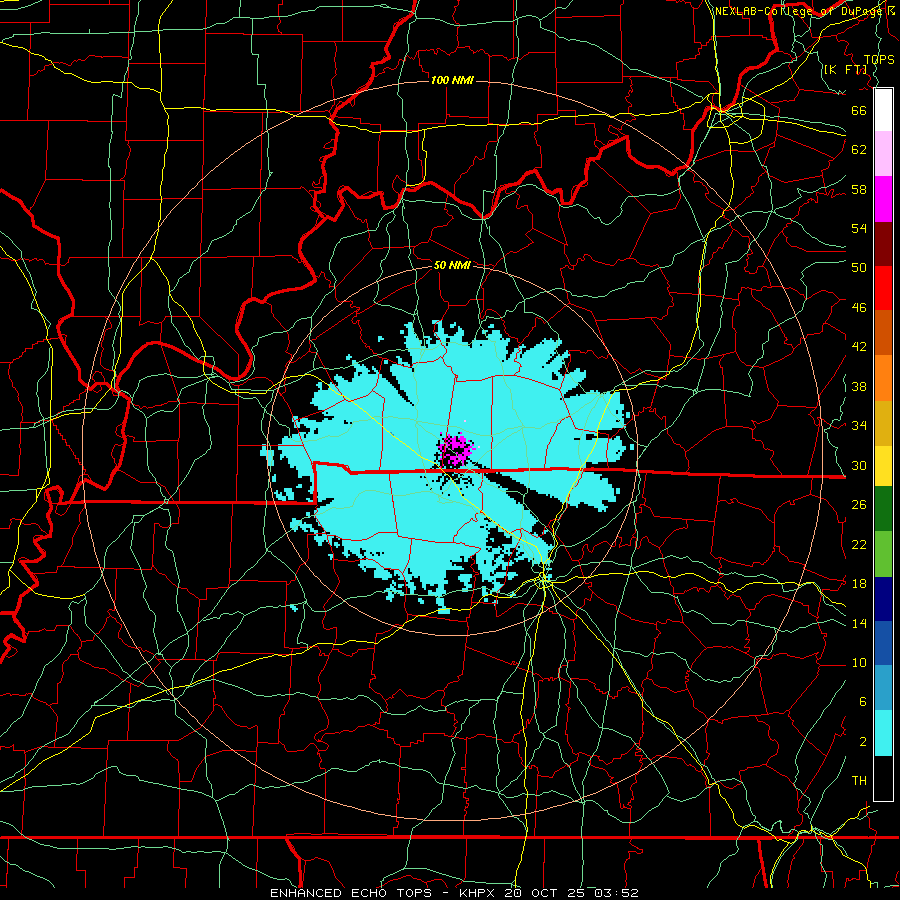This screenshot has height=900, width=900.
Task: Select the "6" scale label
Action: point(862,702)
